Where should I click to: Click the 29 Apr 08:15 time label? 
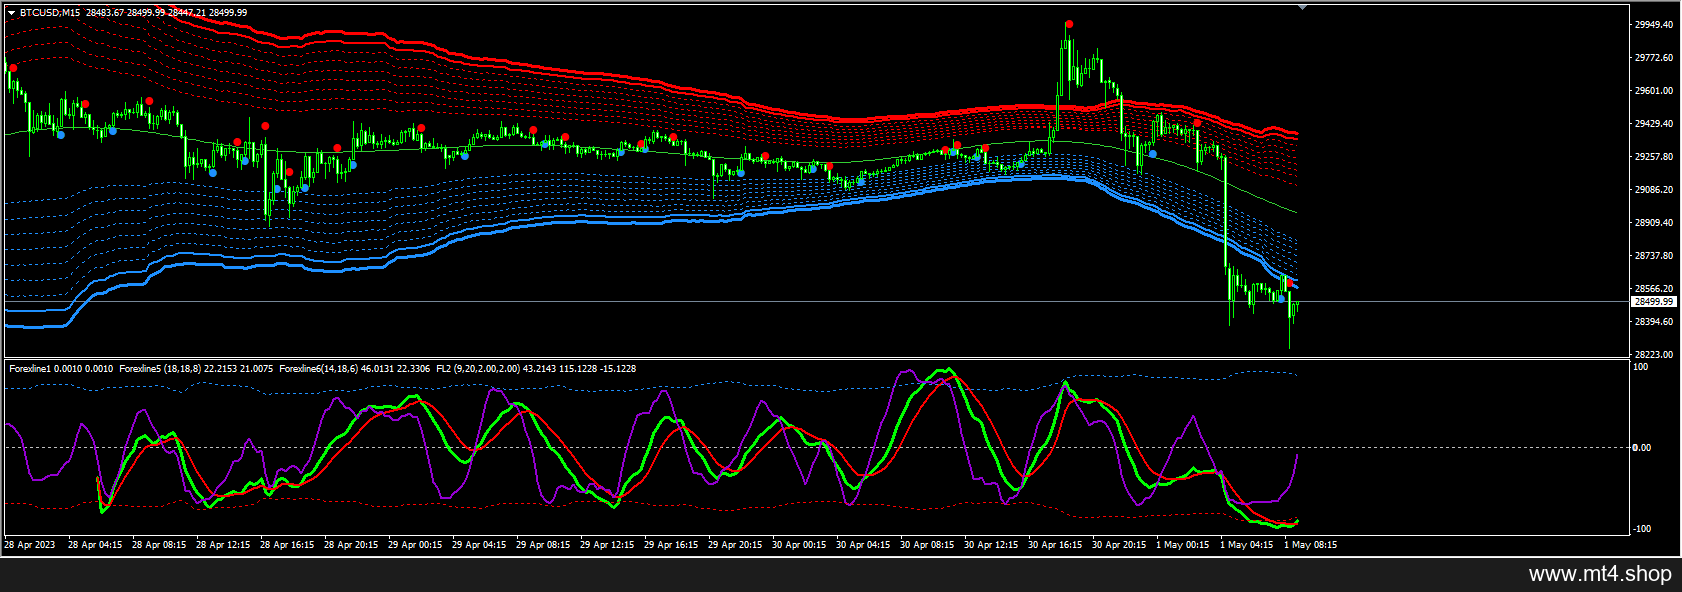[x=543, y=545]
